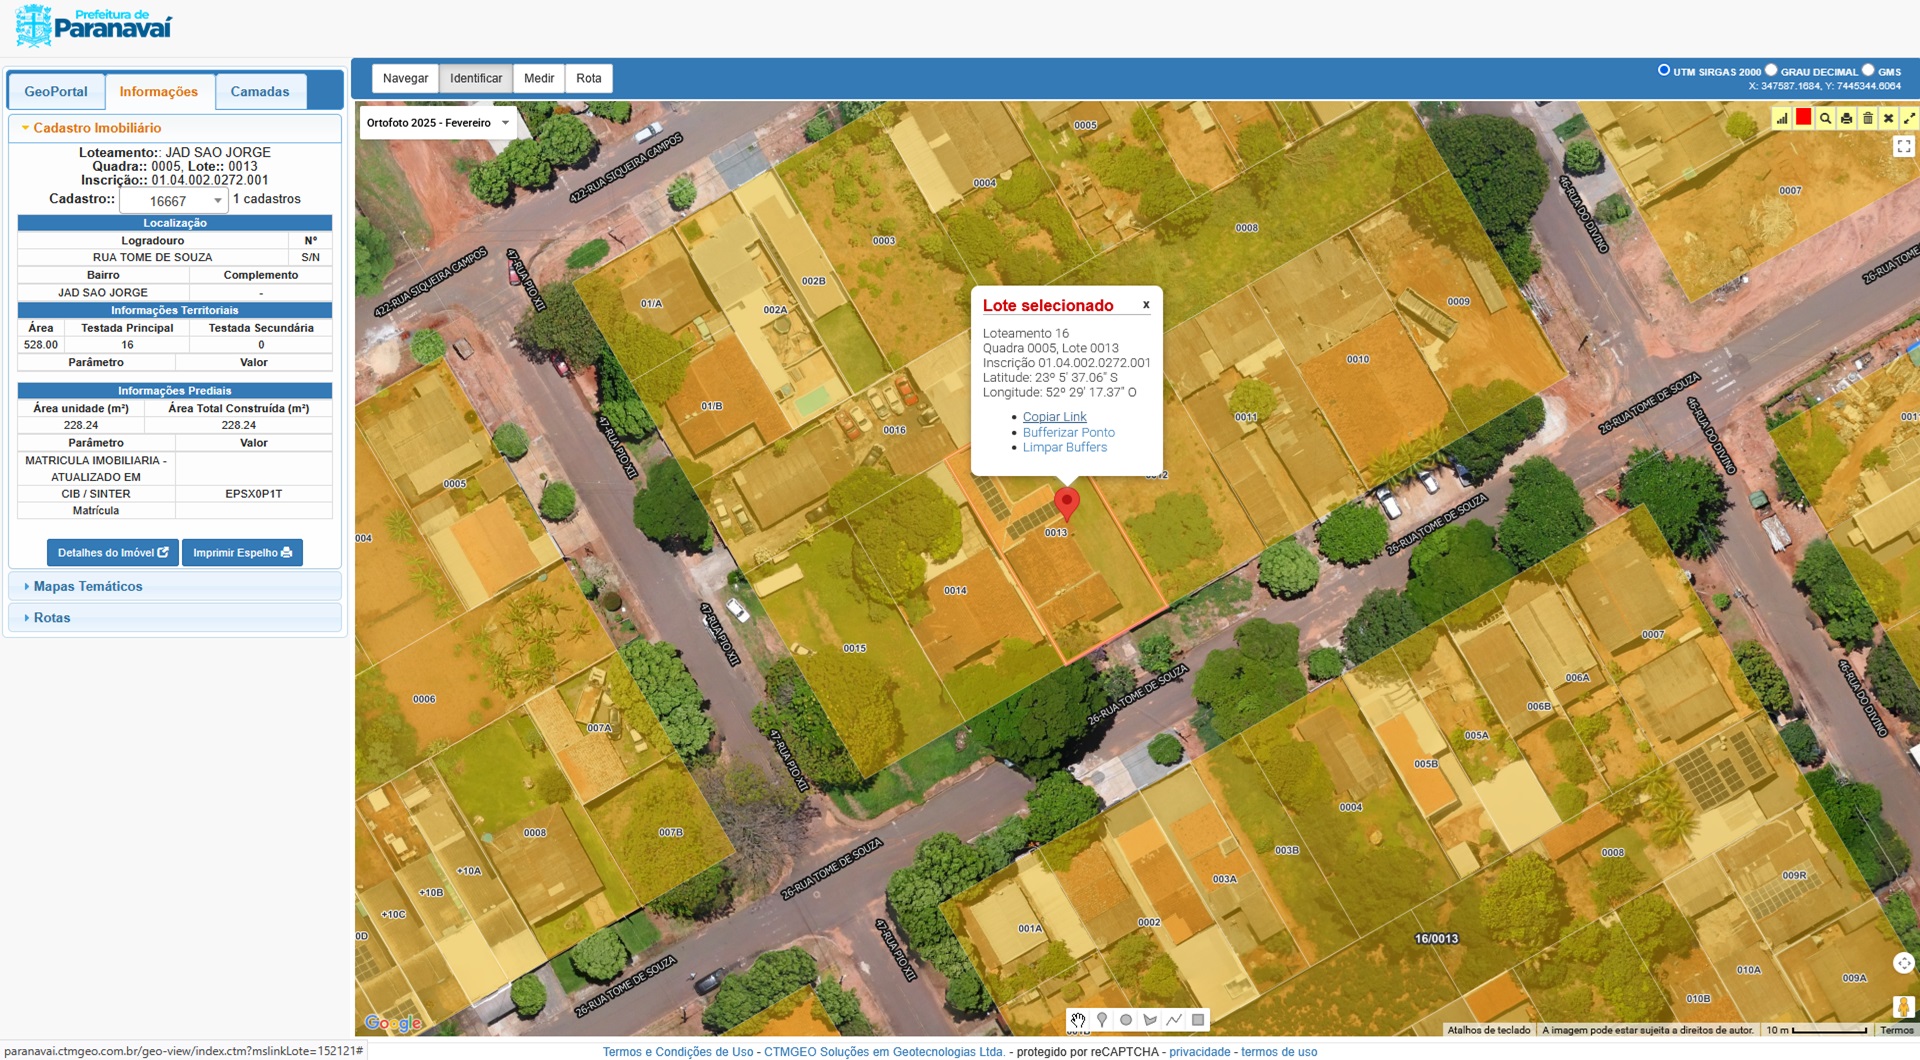Select GRAU DECIMAL coordinate option

(1771, 70)
